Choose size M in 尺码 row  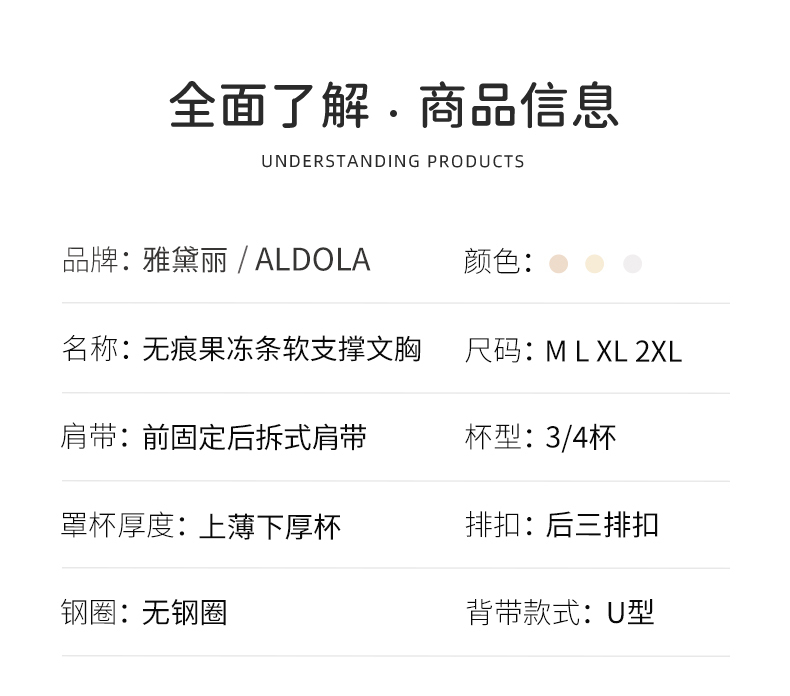pos(556,352)
